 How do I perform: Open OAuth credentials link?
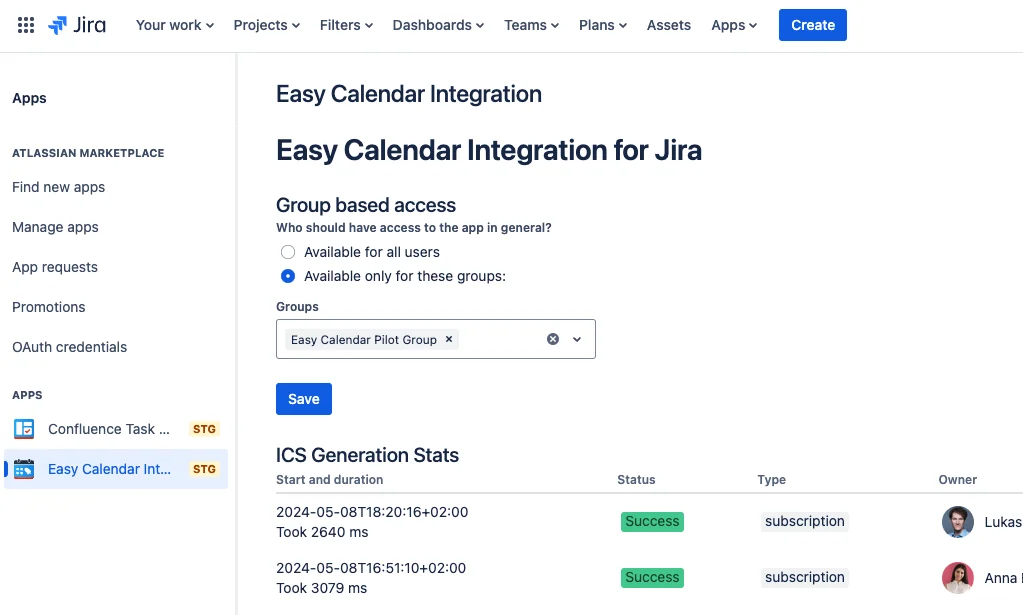[x=70, y=347]
